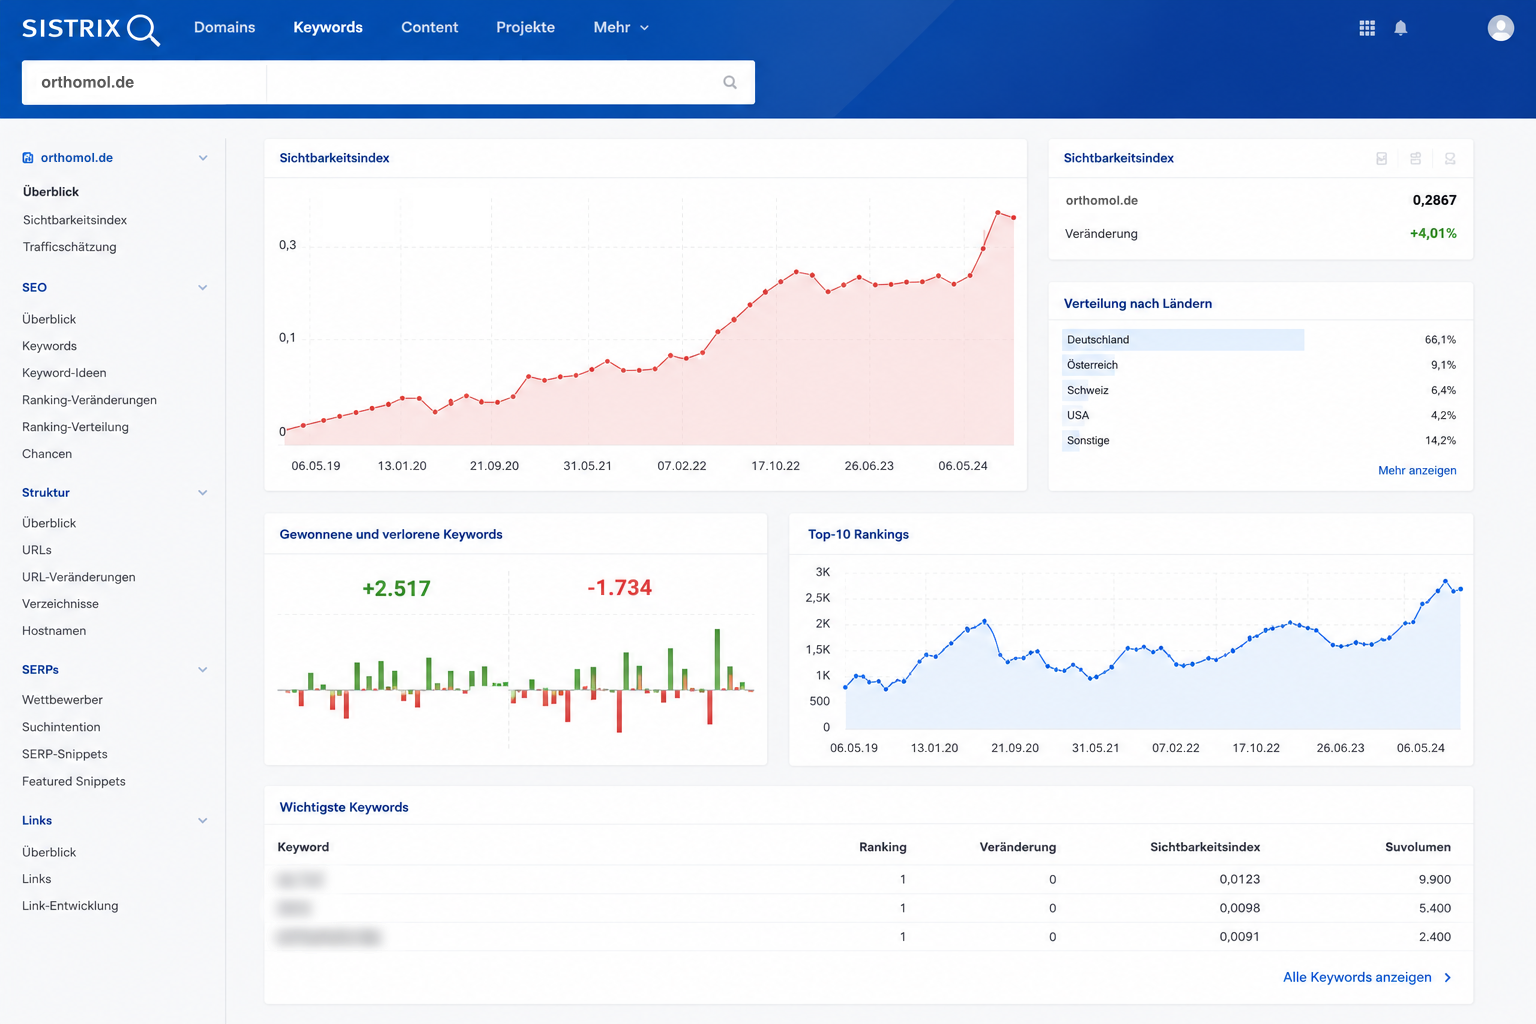Click the Suvolumen column header
The width and height of the screenshot is (1536, 1024).
coord(1417,847)
